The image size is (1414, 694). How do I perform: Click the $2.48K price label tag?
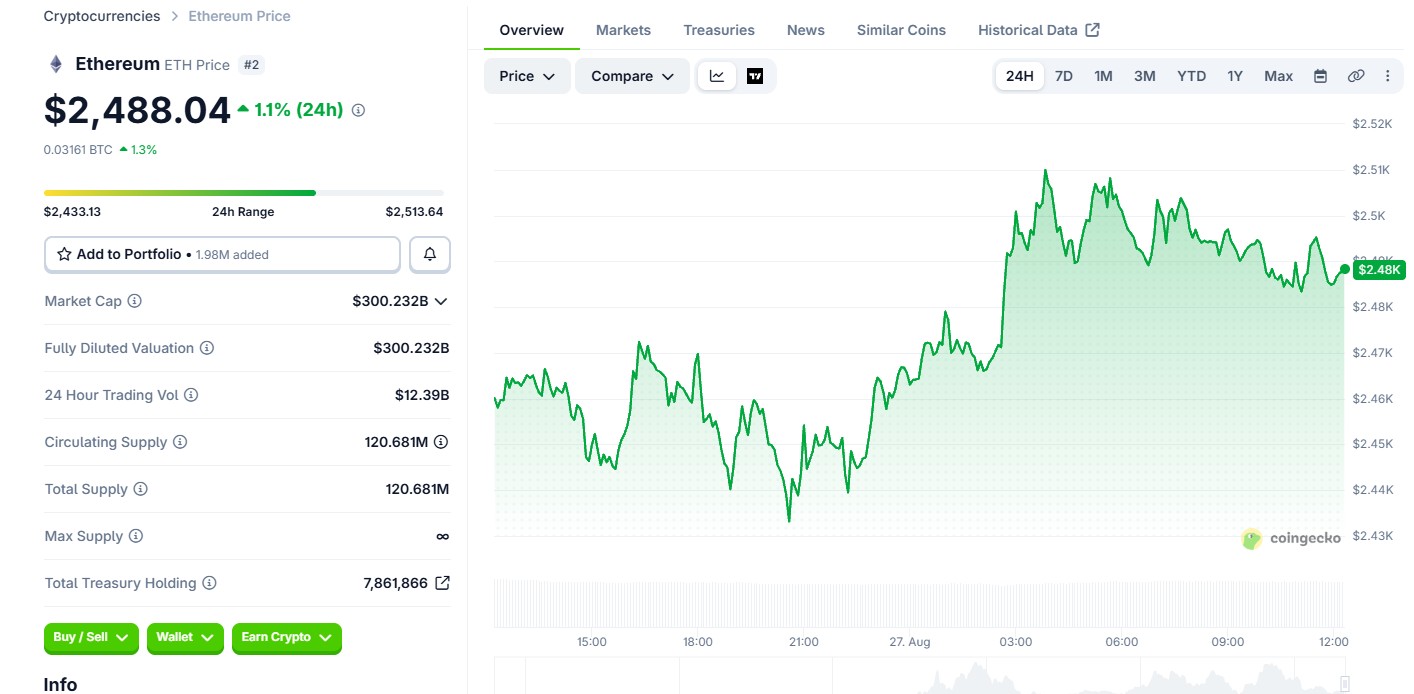[1380, 269]
